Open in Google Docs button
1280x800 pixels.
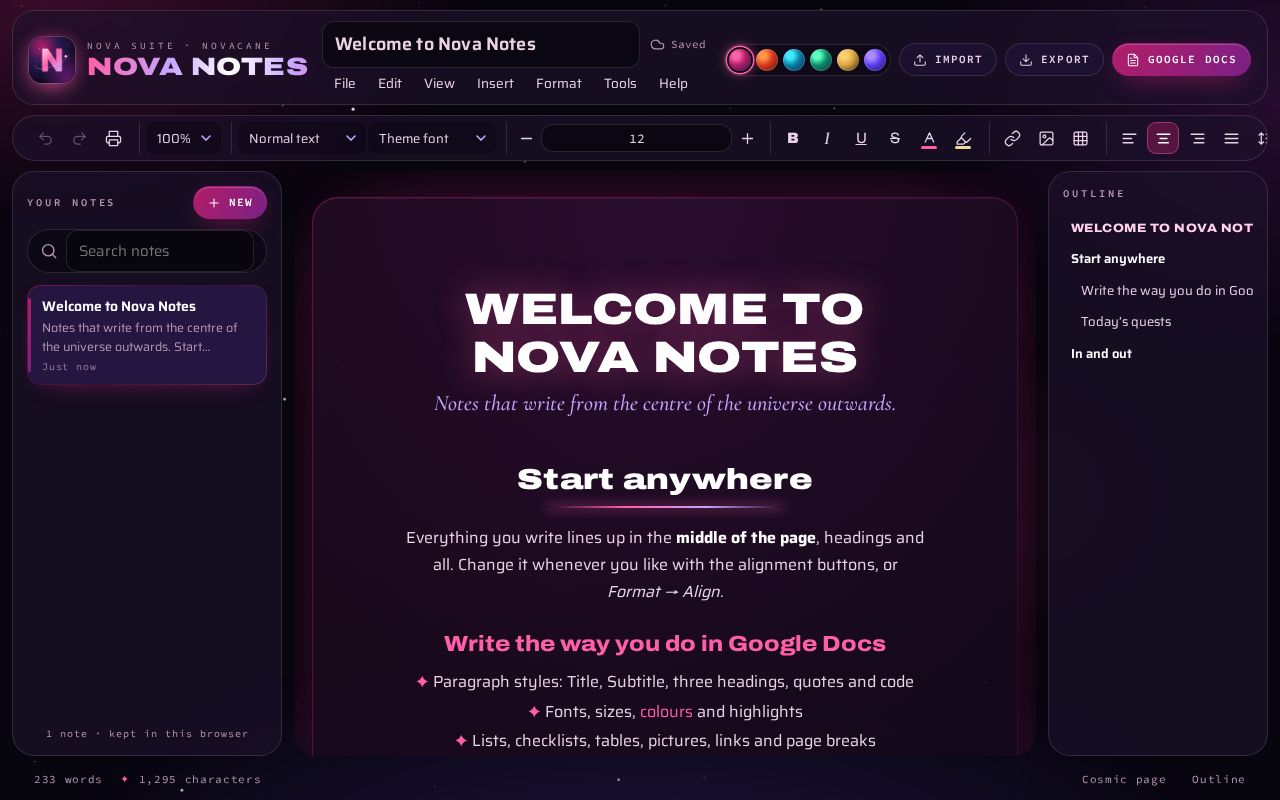(1181, 59)
